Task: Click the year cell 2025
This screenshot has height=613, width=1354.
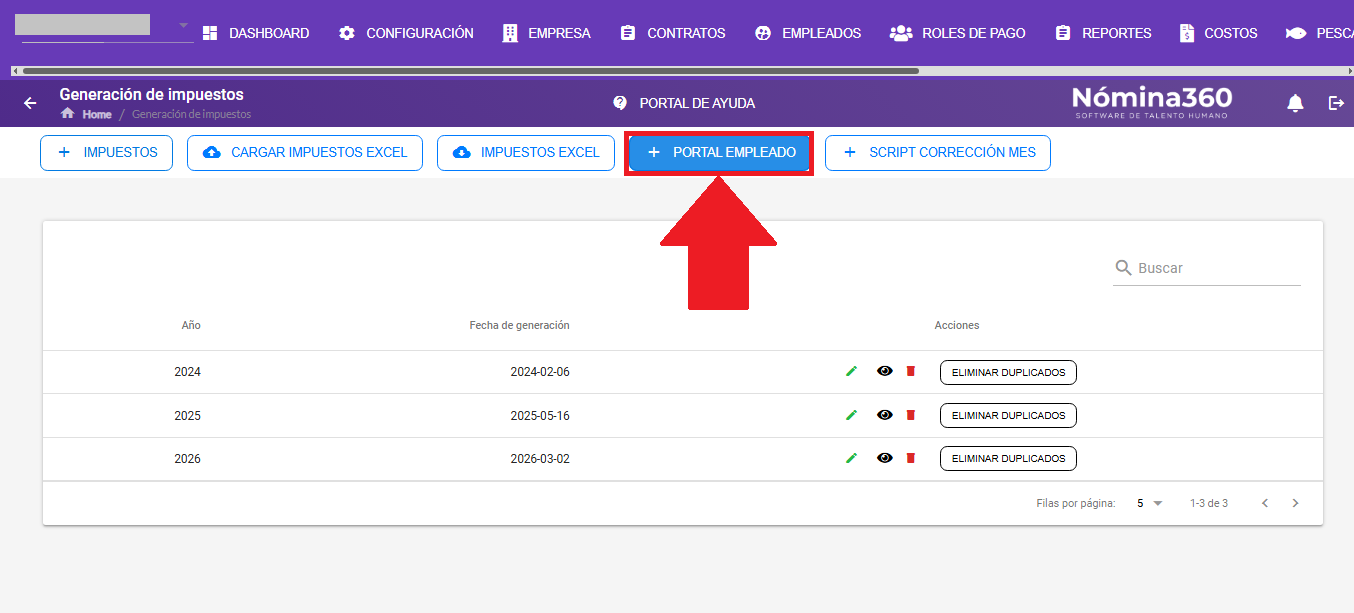Action: click(x=187, y=415)
